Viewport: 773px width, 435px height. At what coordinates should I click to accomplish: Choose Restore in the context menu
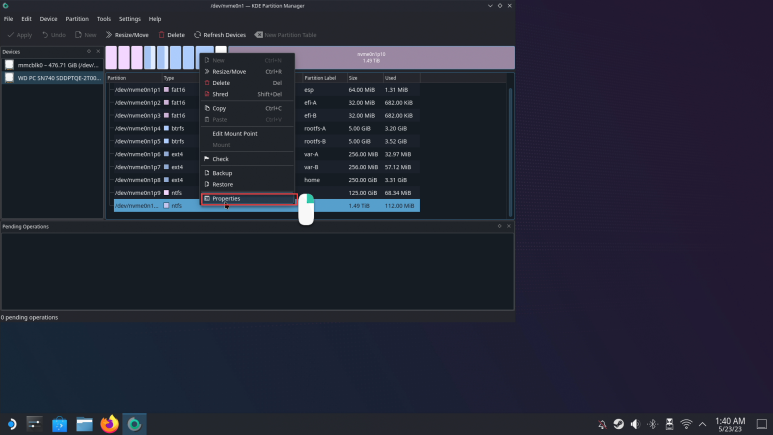click(247, 184)
